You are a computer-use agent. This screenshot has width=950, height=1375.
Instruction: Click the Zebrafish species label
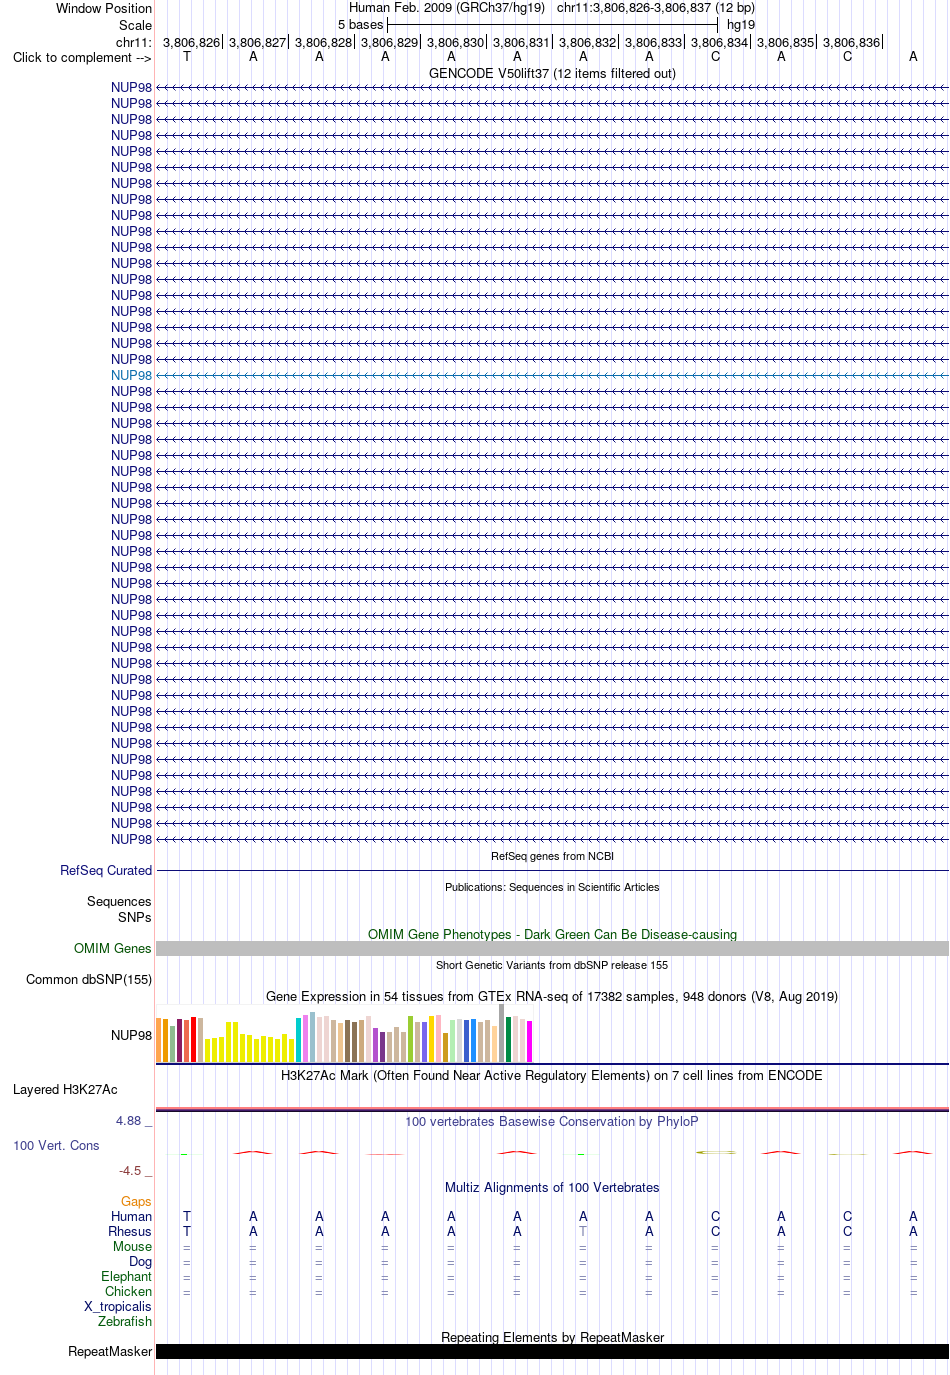pyautogui.click(x=125, y=1322)
